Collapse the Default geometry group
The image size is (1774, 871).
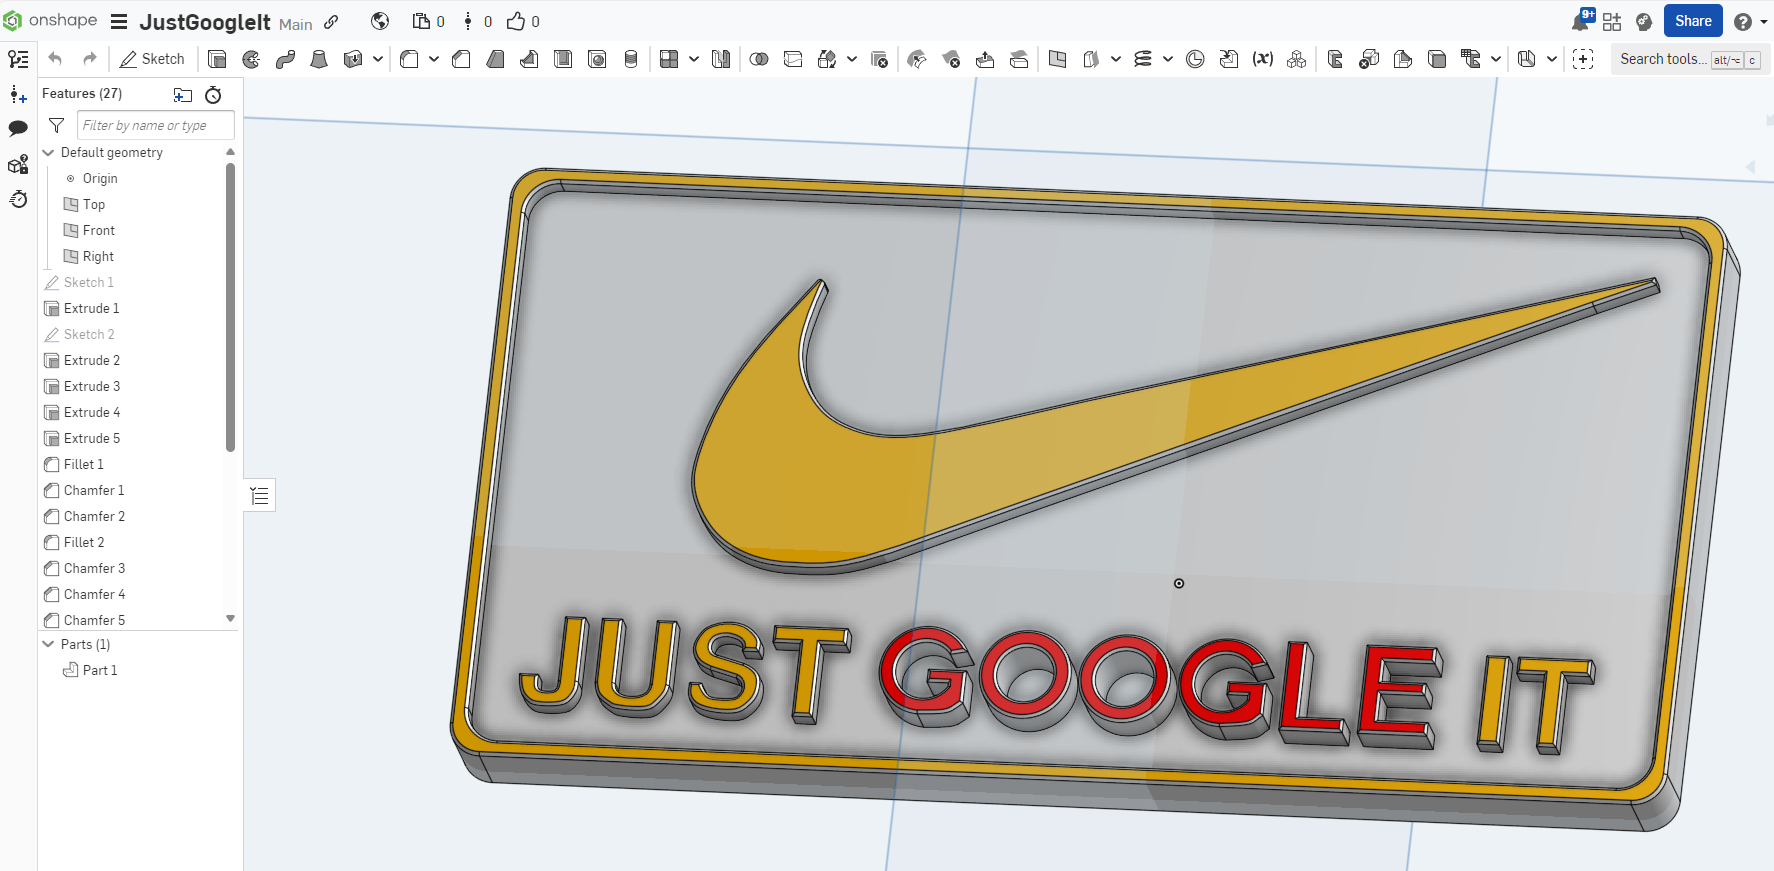click(48, 153)
